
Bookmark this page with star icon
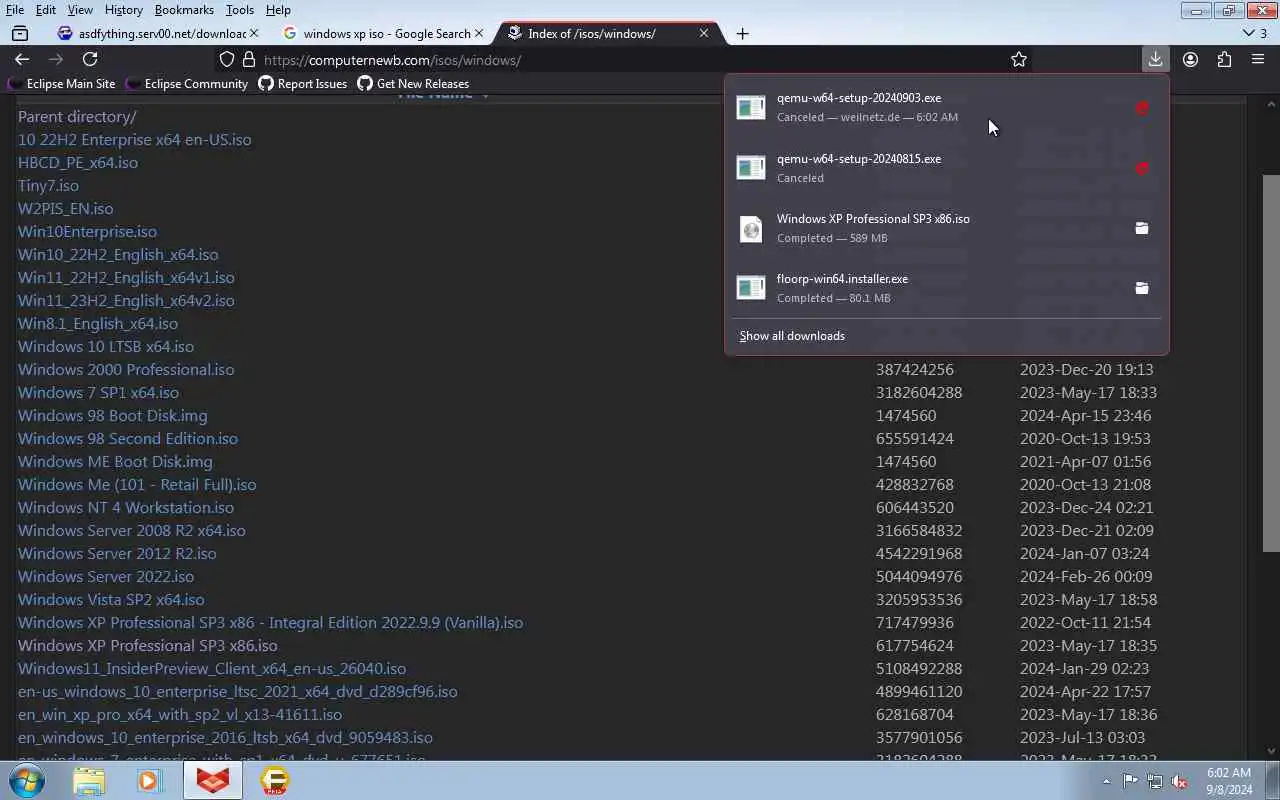click(1019, 60)
